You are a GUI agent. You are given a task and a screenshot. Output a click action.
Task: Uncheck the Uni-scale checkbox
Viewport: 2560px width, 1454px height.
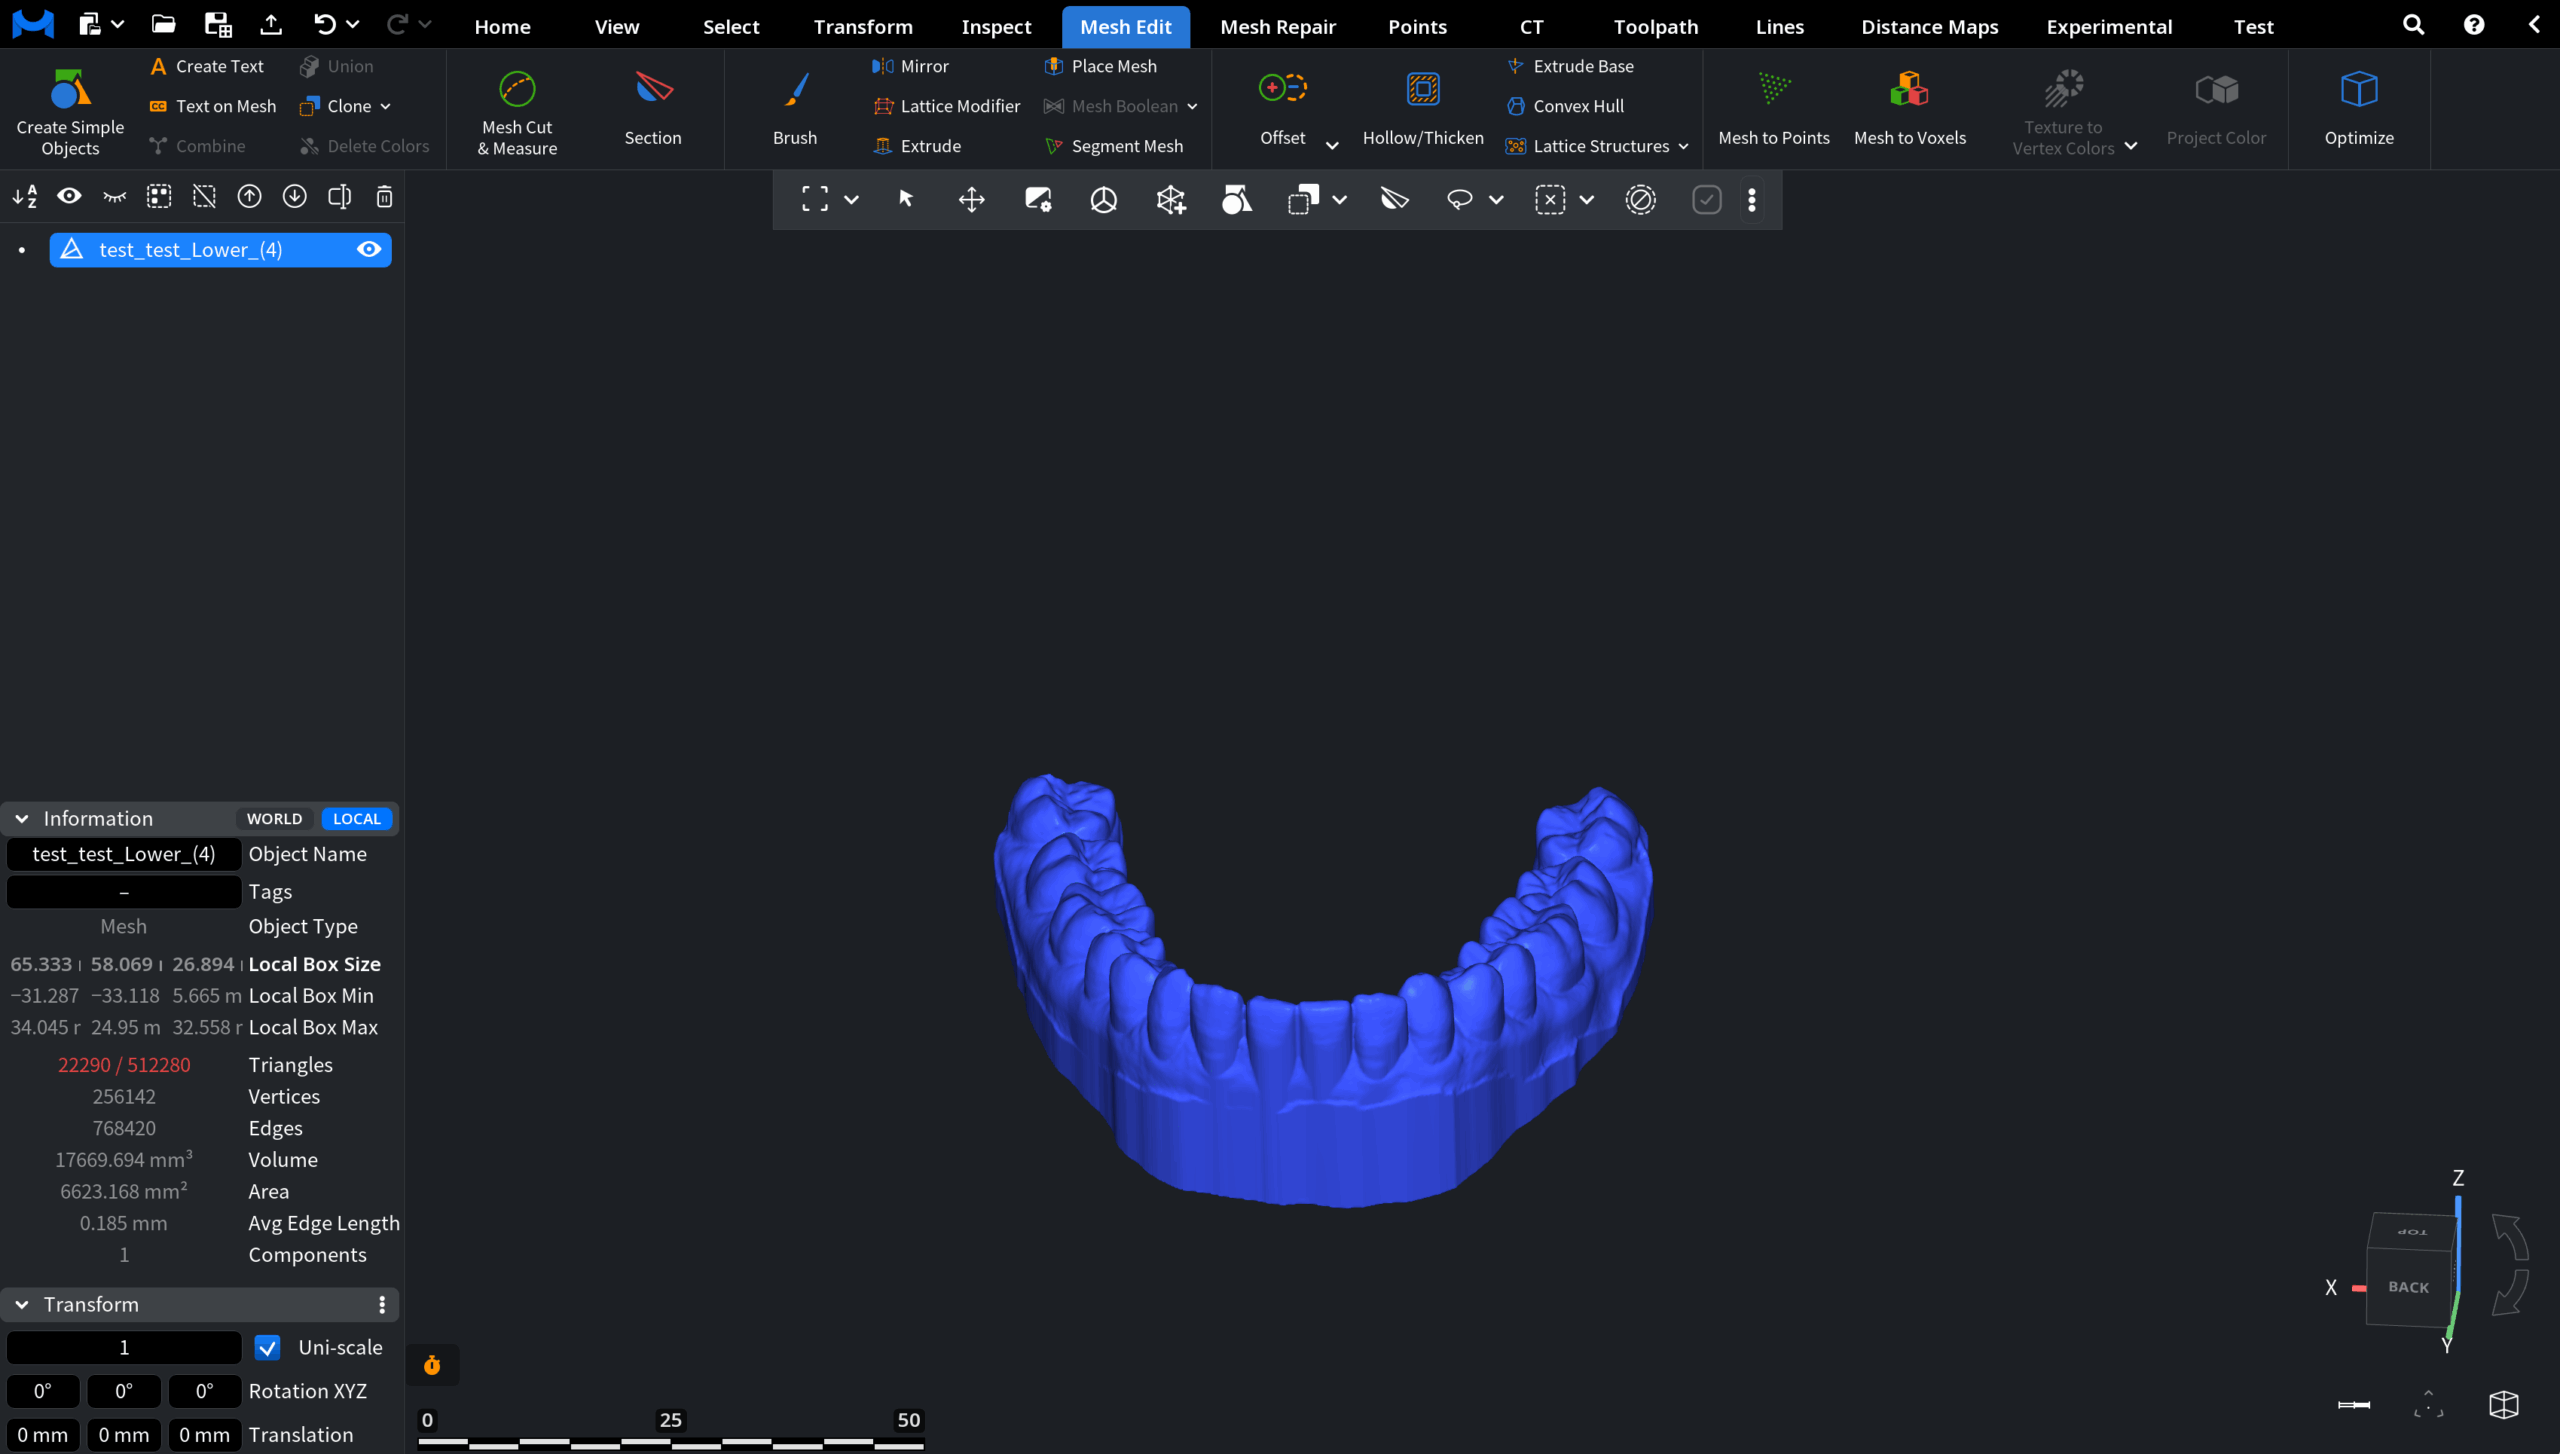(x=266, y=1347)
